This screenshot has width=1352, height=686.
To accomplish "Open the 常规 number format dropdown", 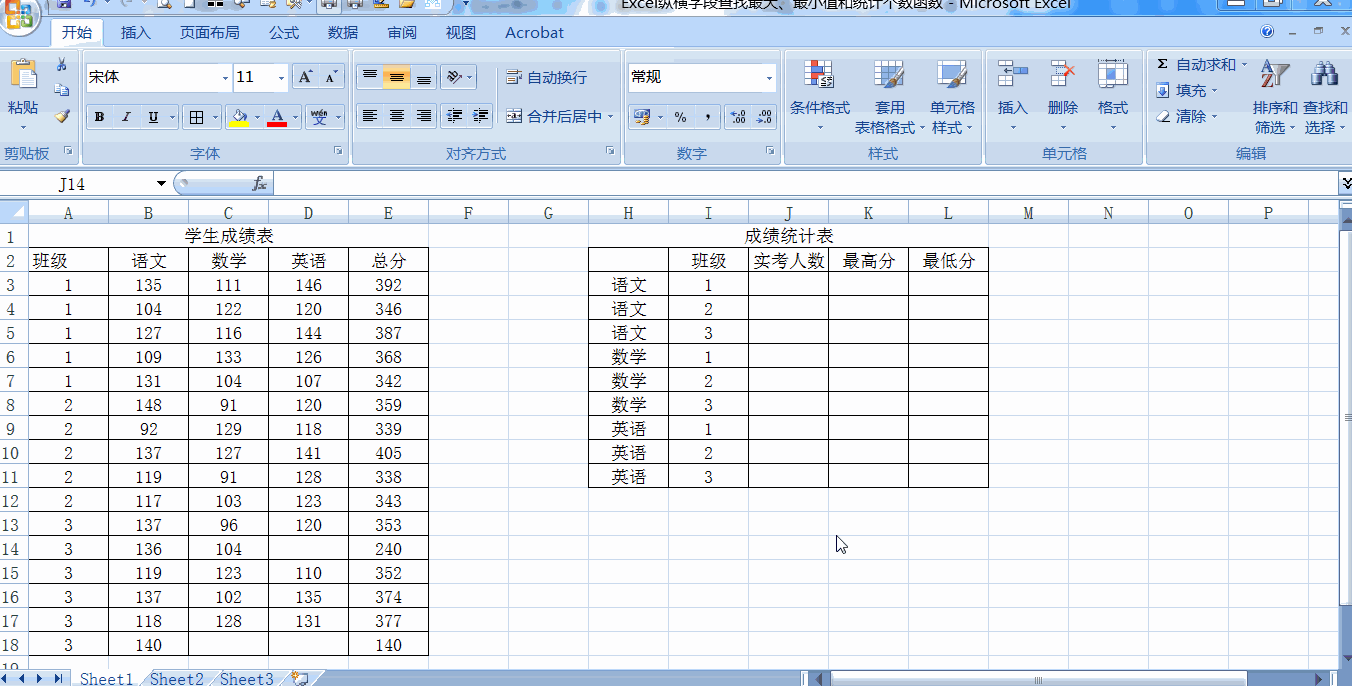I will point(767,77).
